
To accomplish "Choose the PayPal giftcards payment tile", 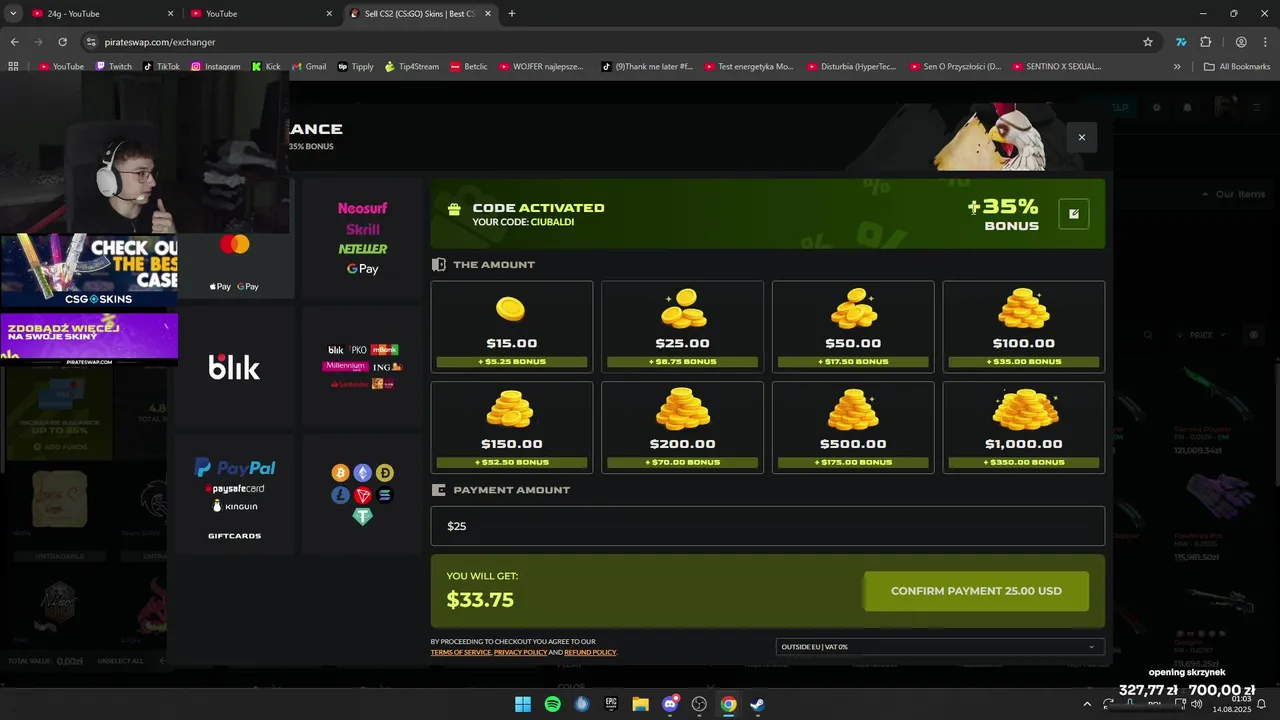I will point(234,494).
